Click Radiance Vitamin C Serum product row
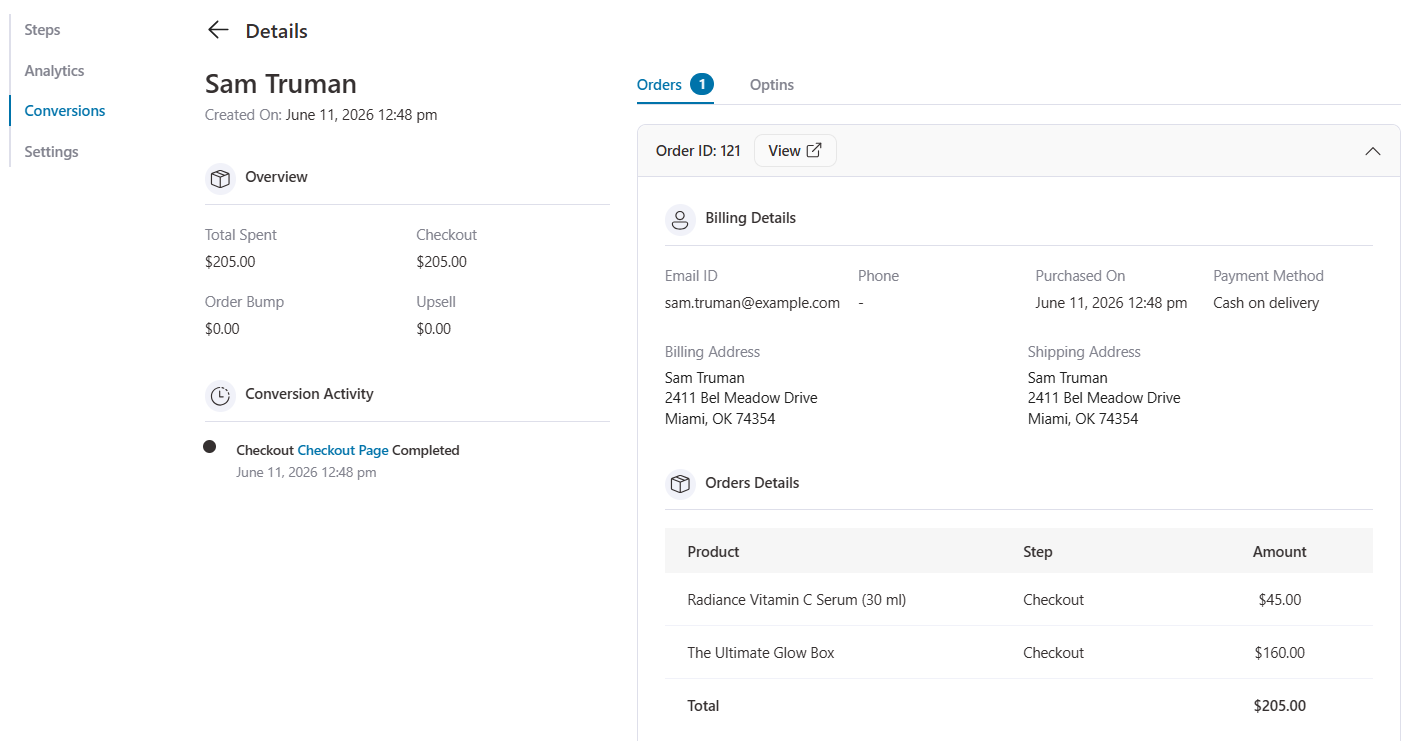The height and width of the screenshot is (741, 1411). 1018,600
